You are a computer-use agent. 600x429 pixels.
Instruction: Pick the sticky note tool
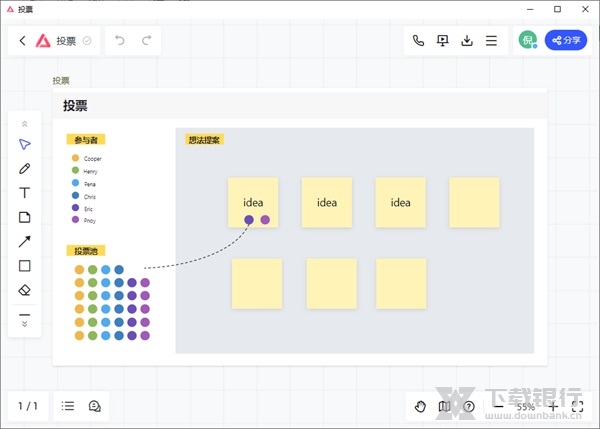(x=25, y=217)
